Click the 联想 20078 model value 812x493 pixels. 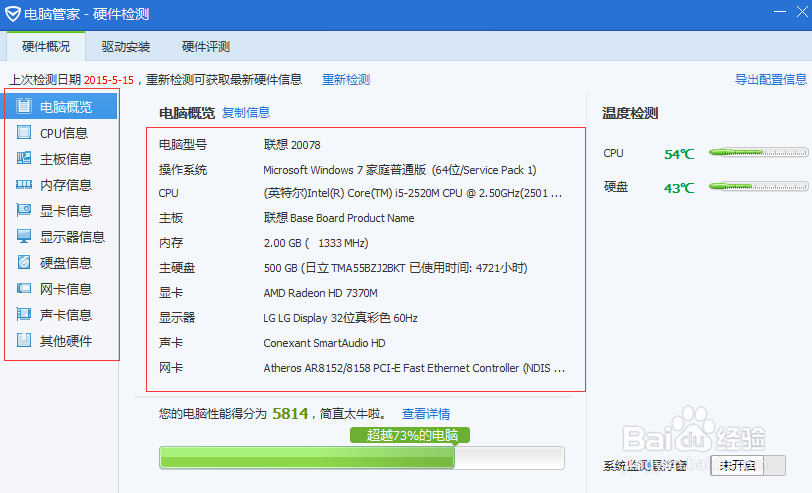coord(292,144)
